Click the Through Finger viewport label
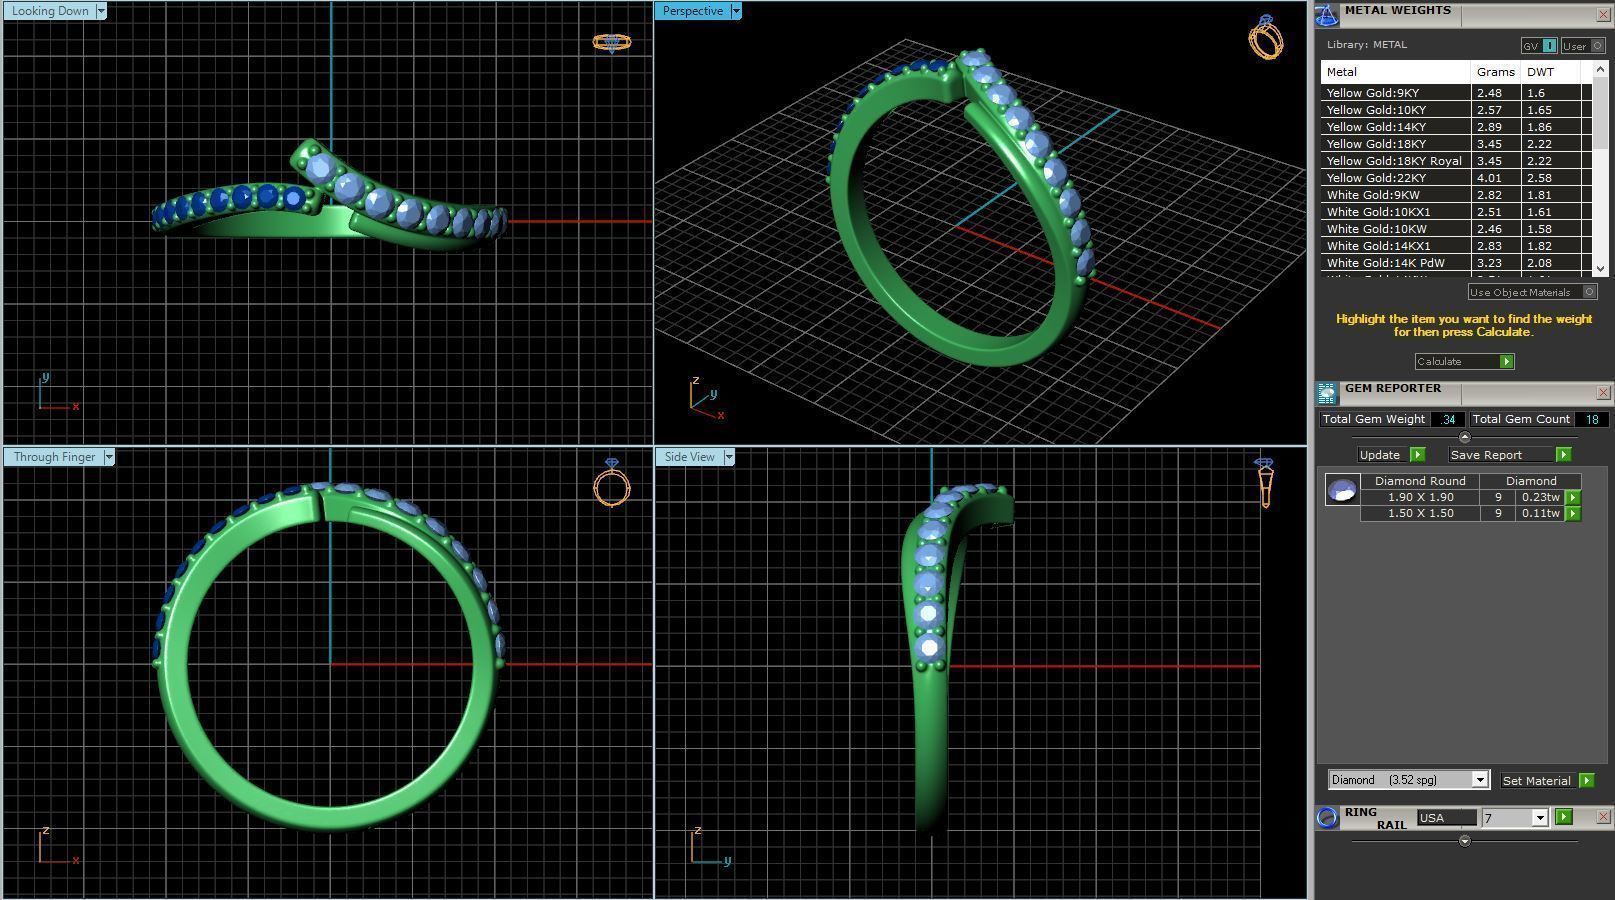 (55, 457)
